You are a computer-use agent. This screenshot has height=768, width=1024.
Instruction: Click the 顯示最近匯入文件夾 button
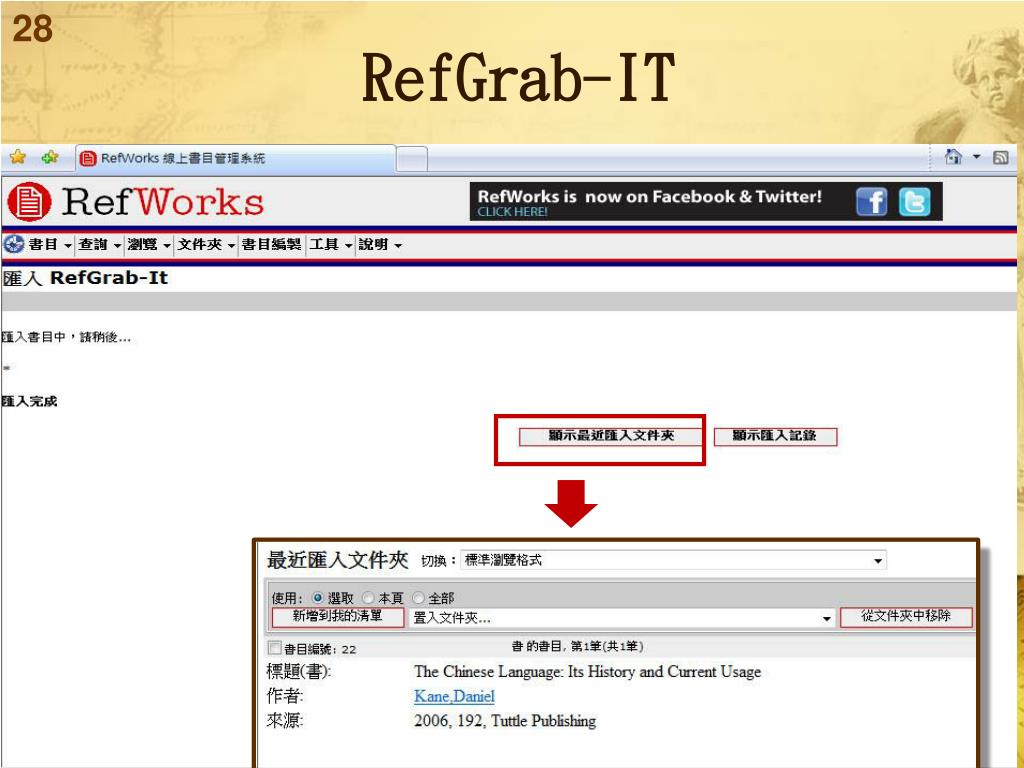[x=611, y=436]
